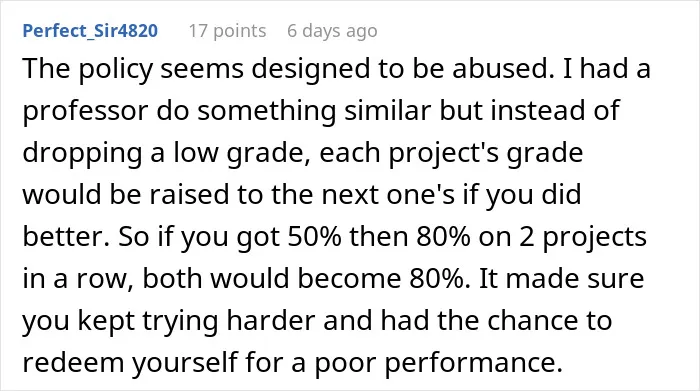Click the word "performance" ending the comment
The image size is (700, 391).
tap(471, 363)
